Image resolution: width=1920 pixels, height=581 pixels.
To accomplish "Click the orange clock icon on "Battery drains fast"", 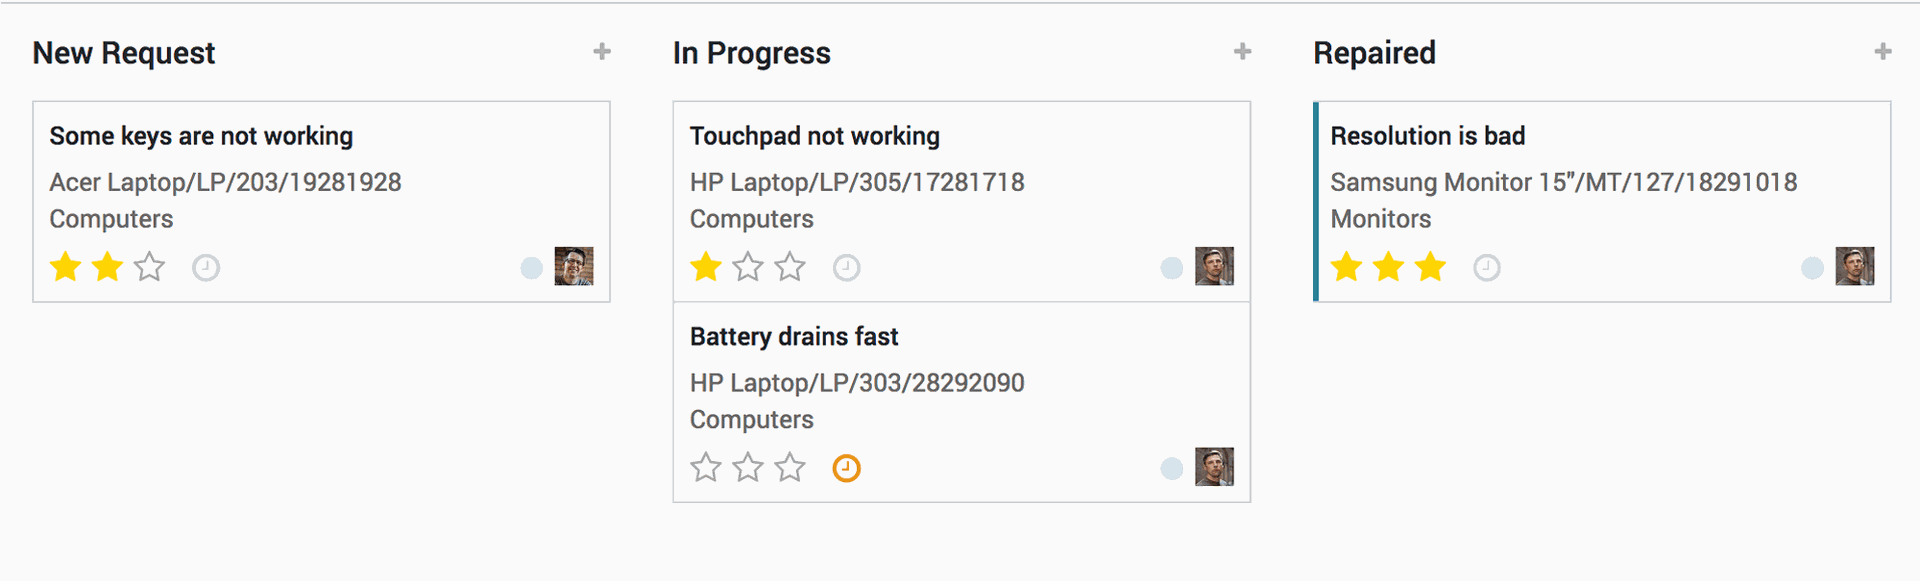I will tap(846, 467).
